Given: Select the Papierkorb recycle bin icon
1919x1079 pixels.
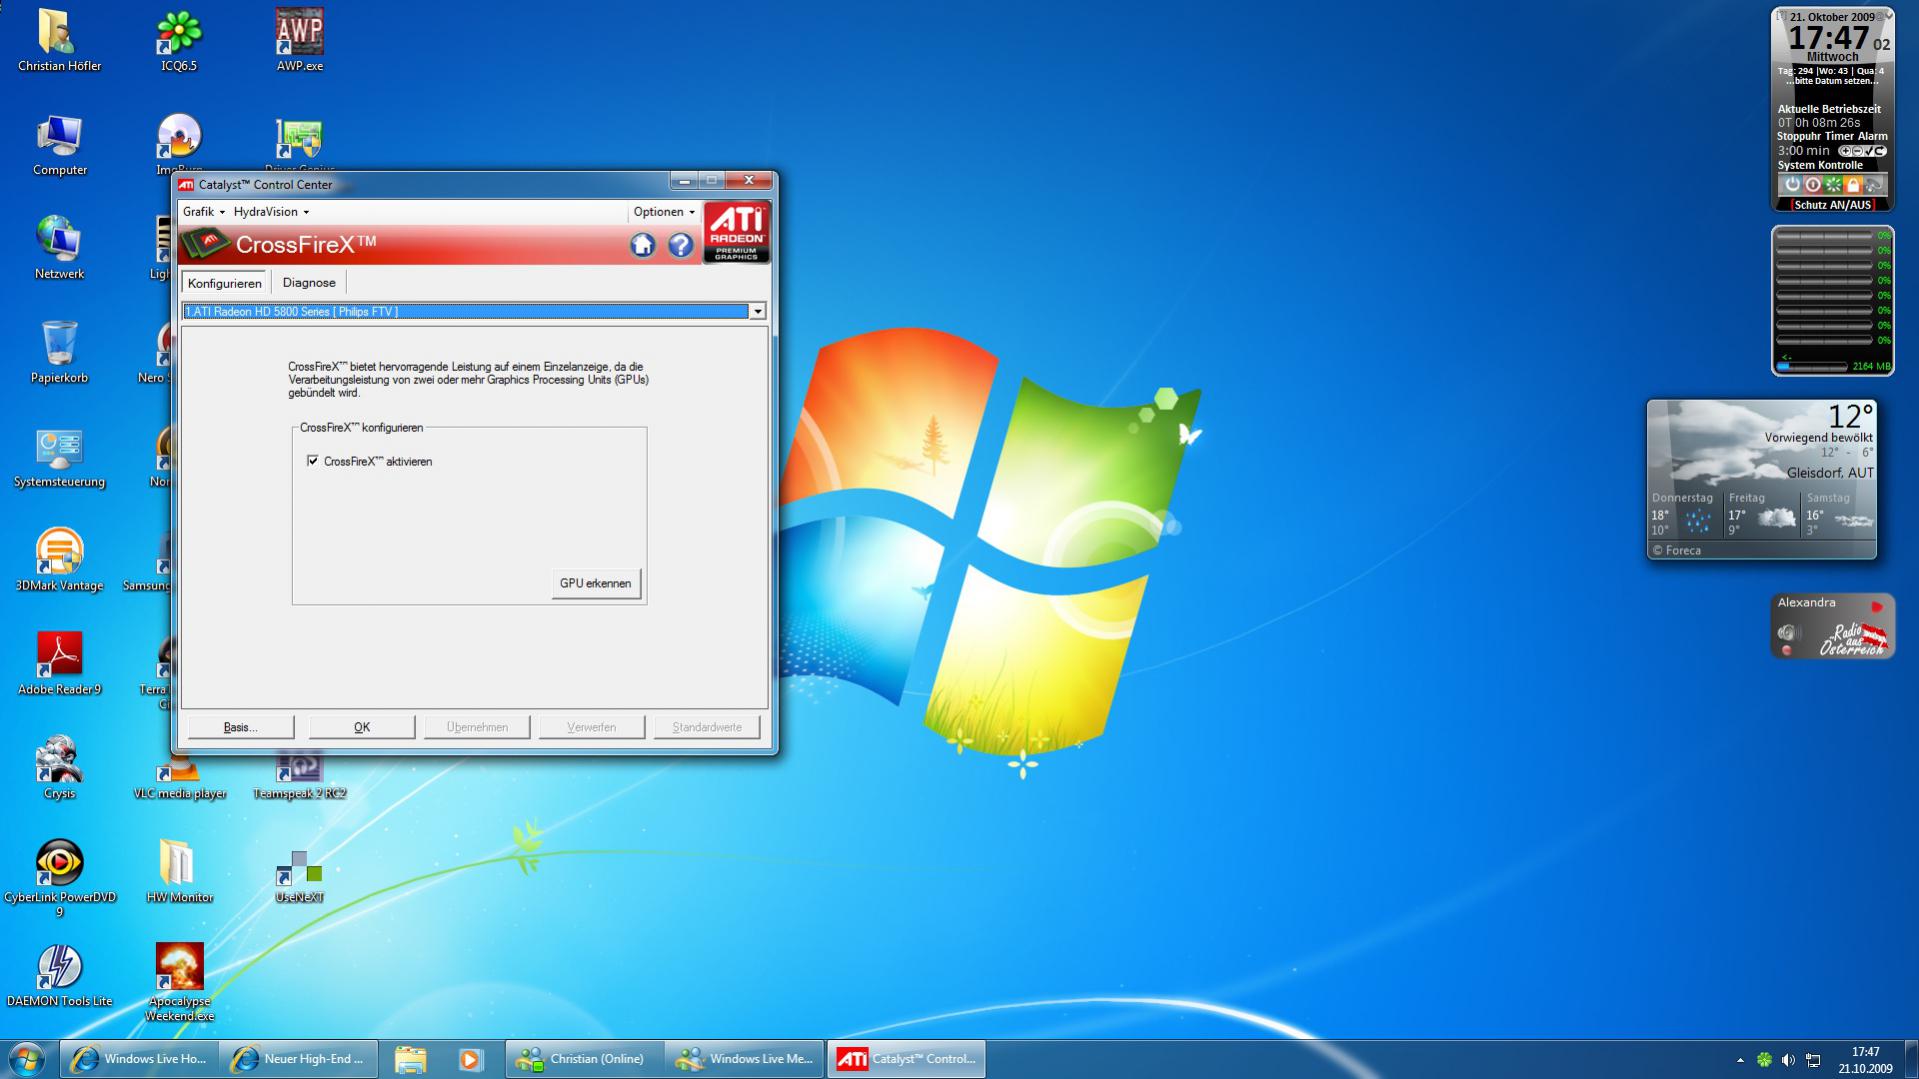Looking at the screenshot, I should pyautogui.click(x=59, y=352).
